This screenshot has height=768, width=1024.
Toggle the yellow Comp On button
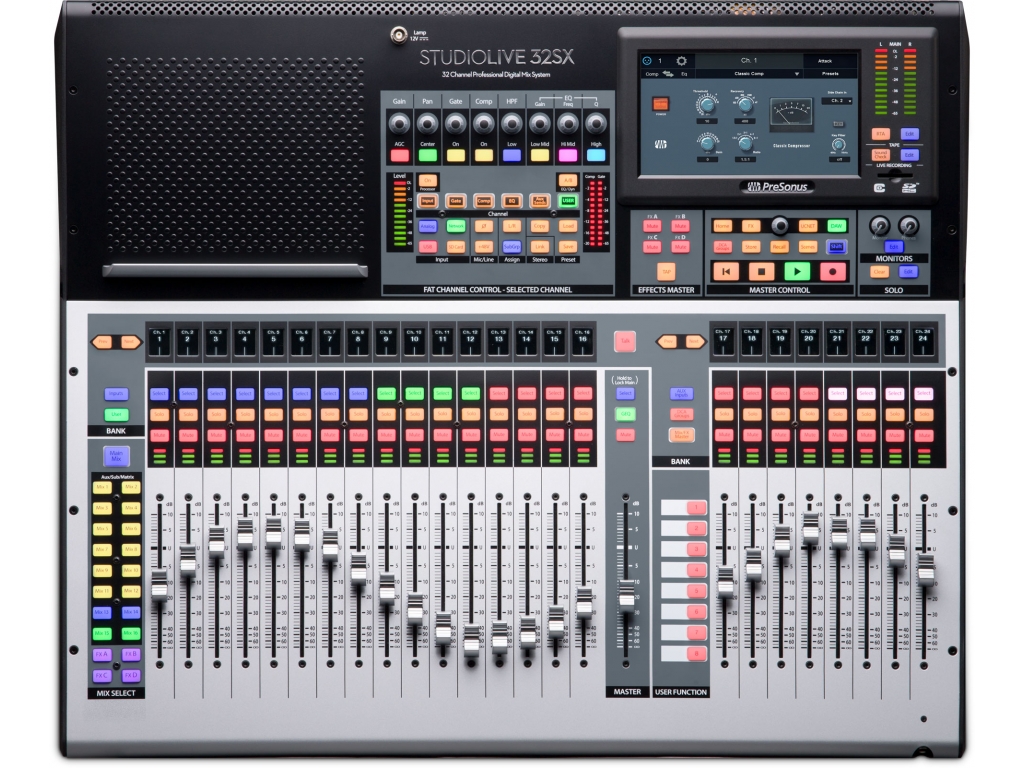tap(483, 155)
